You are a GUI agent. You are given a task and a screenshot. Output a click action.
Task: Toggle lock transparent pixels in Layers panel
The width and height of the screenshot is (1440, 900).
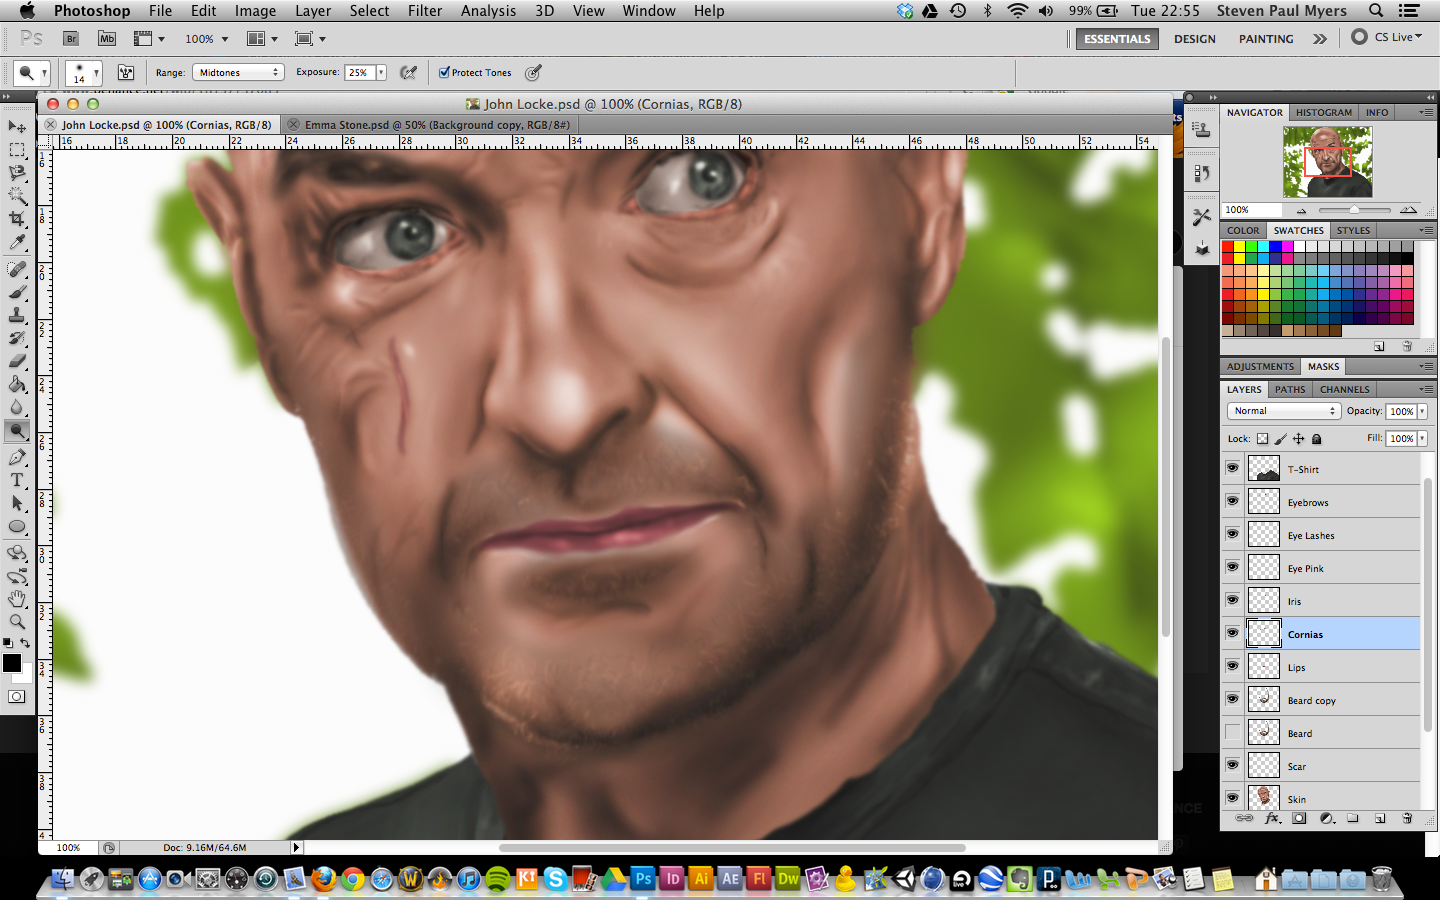tap(1262, 439)
